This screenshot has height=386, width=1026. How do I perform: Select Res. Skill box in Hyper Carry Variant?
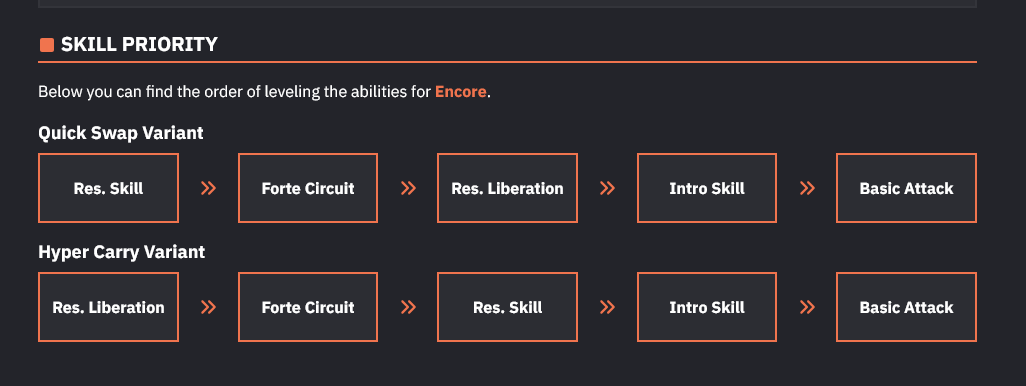click(507, 307)
